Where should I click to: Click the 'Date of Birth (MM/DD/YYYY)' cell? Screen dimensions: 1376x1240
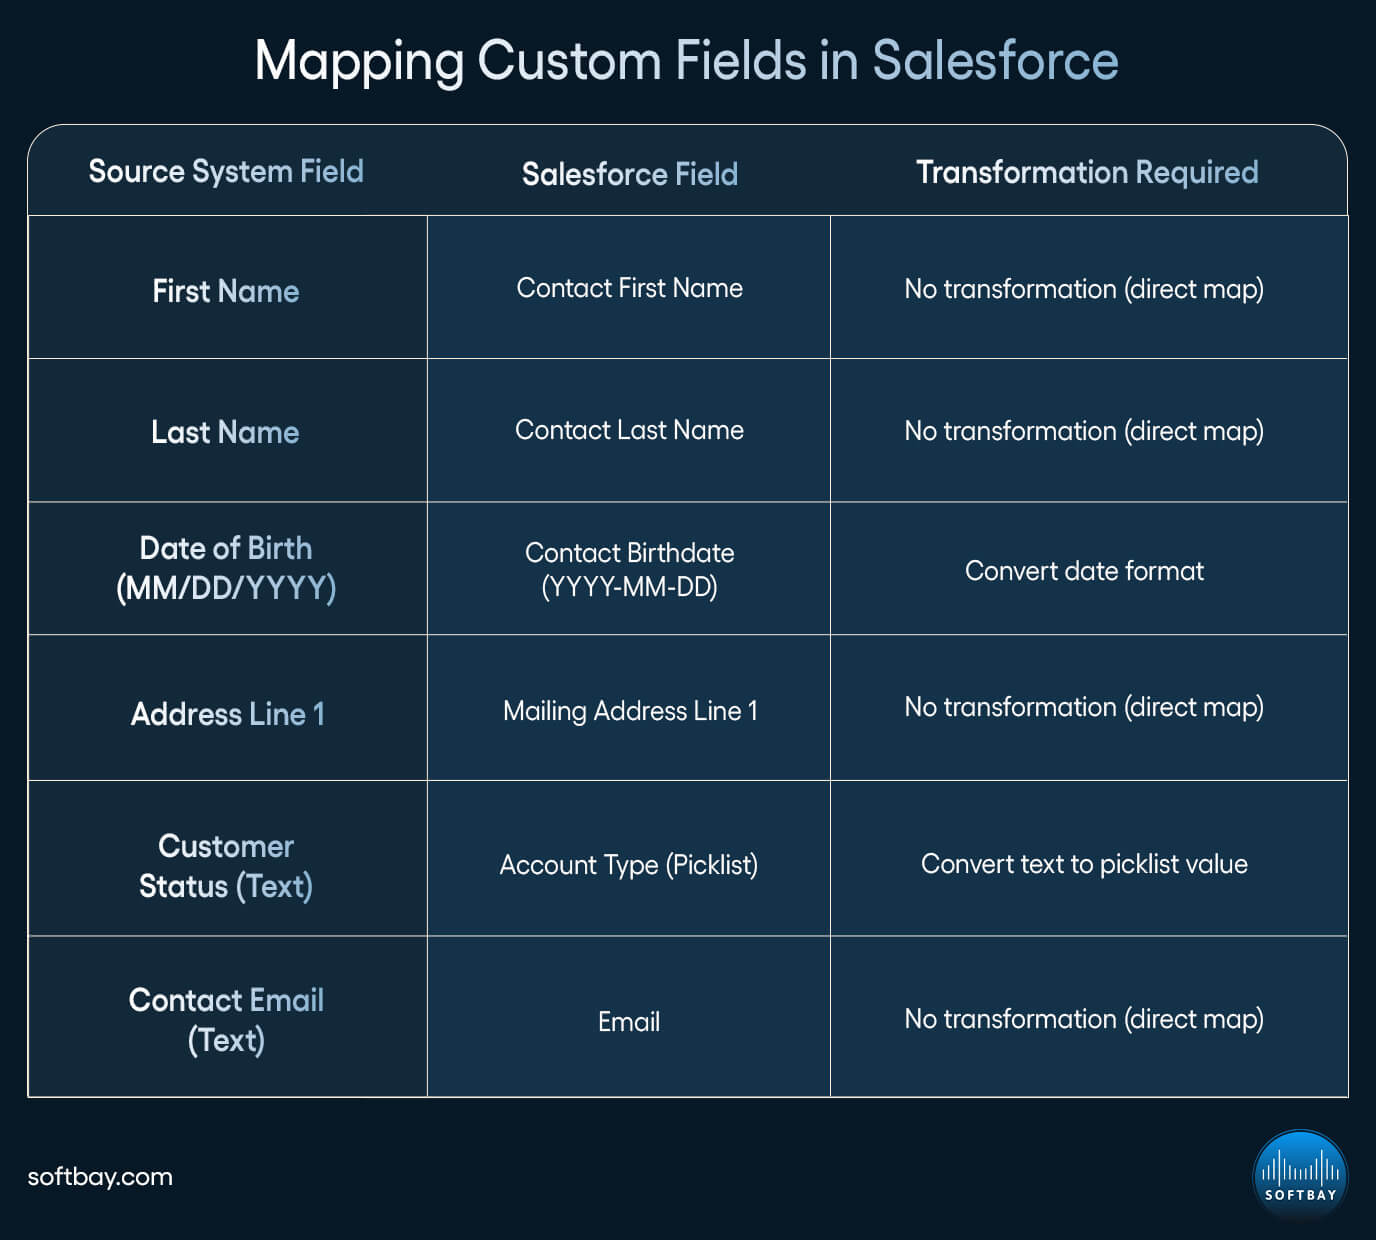228,569
